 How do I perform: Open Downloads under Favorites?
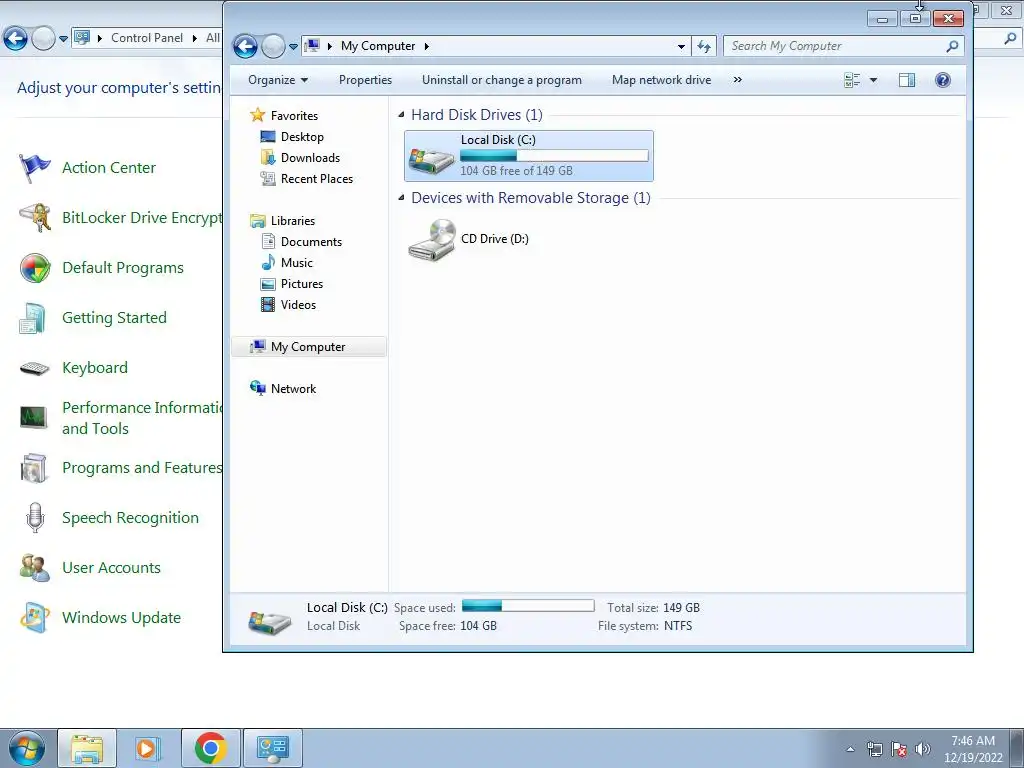click(310, 157)
